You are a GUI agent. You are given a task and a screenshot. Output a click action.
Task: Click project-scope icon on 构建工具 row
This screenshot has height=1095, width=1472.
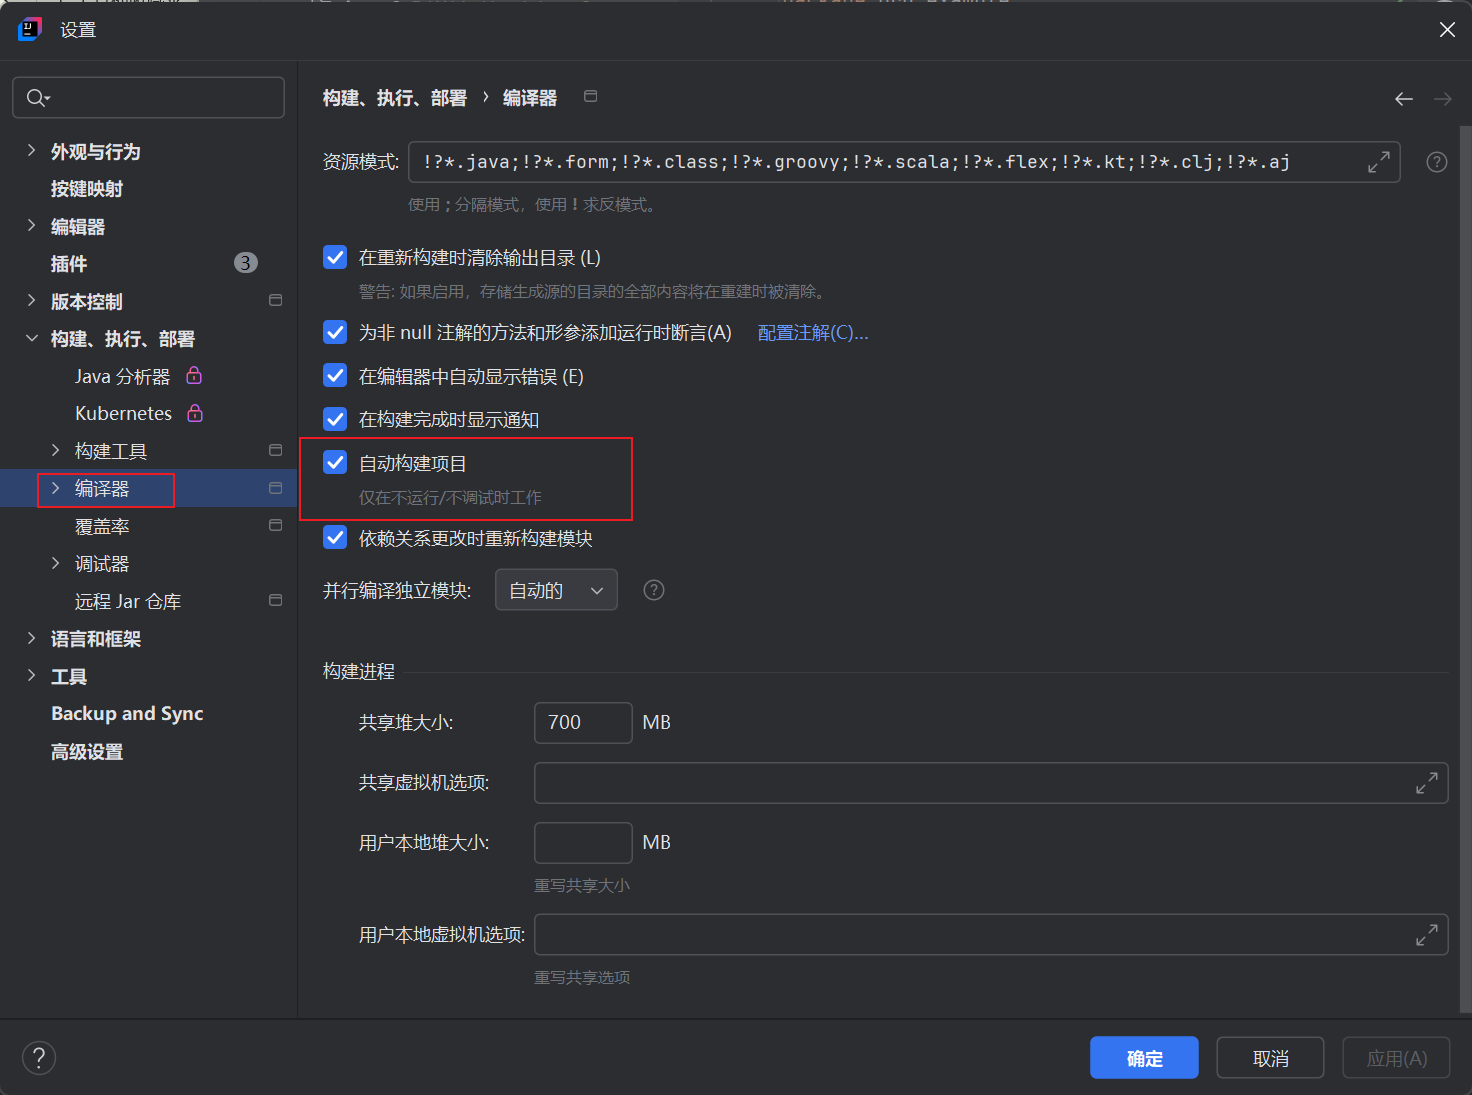click(276, 450)
